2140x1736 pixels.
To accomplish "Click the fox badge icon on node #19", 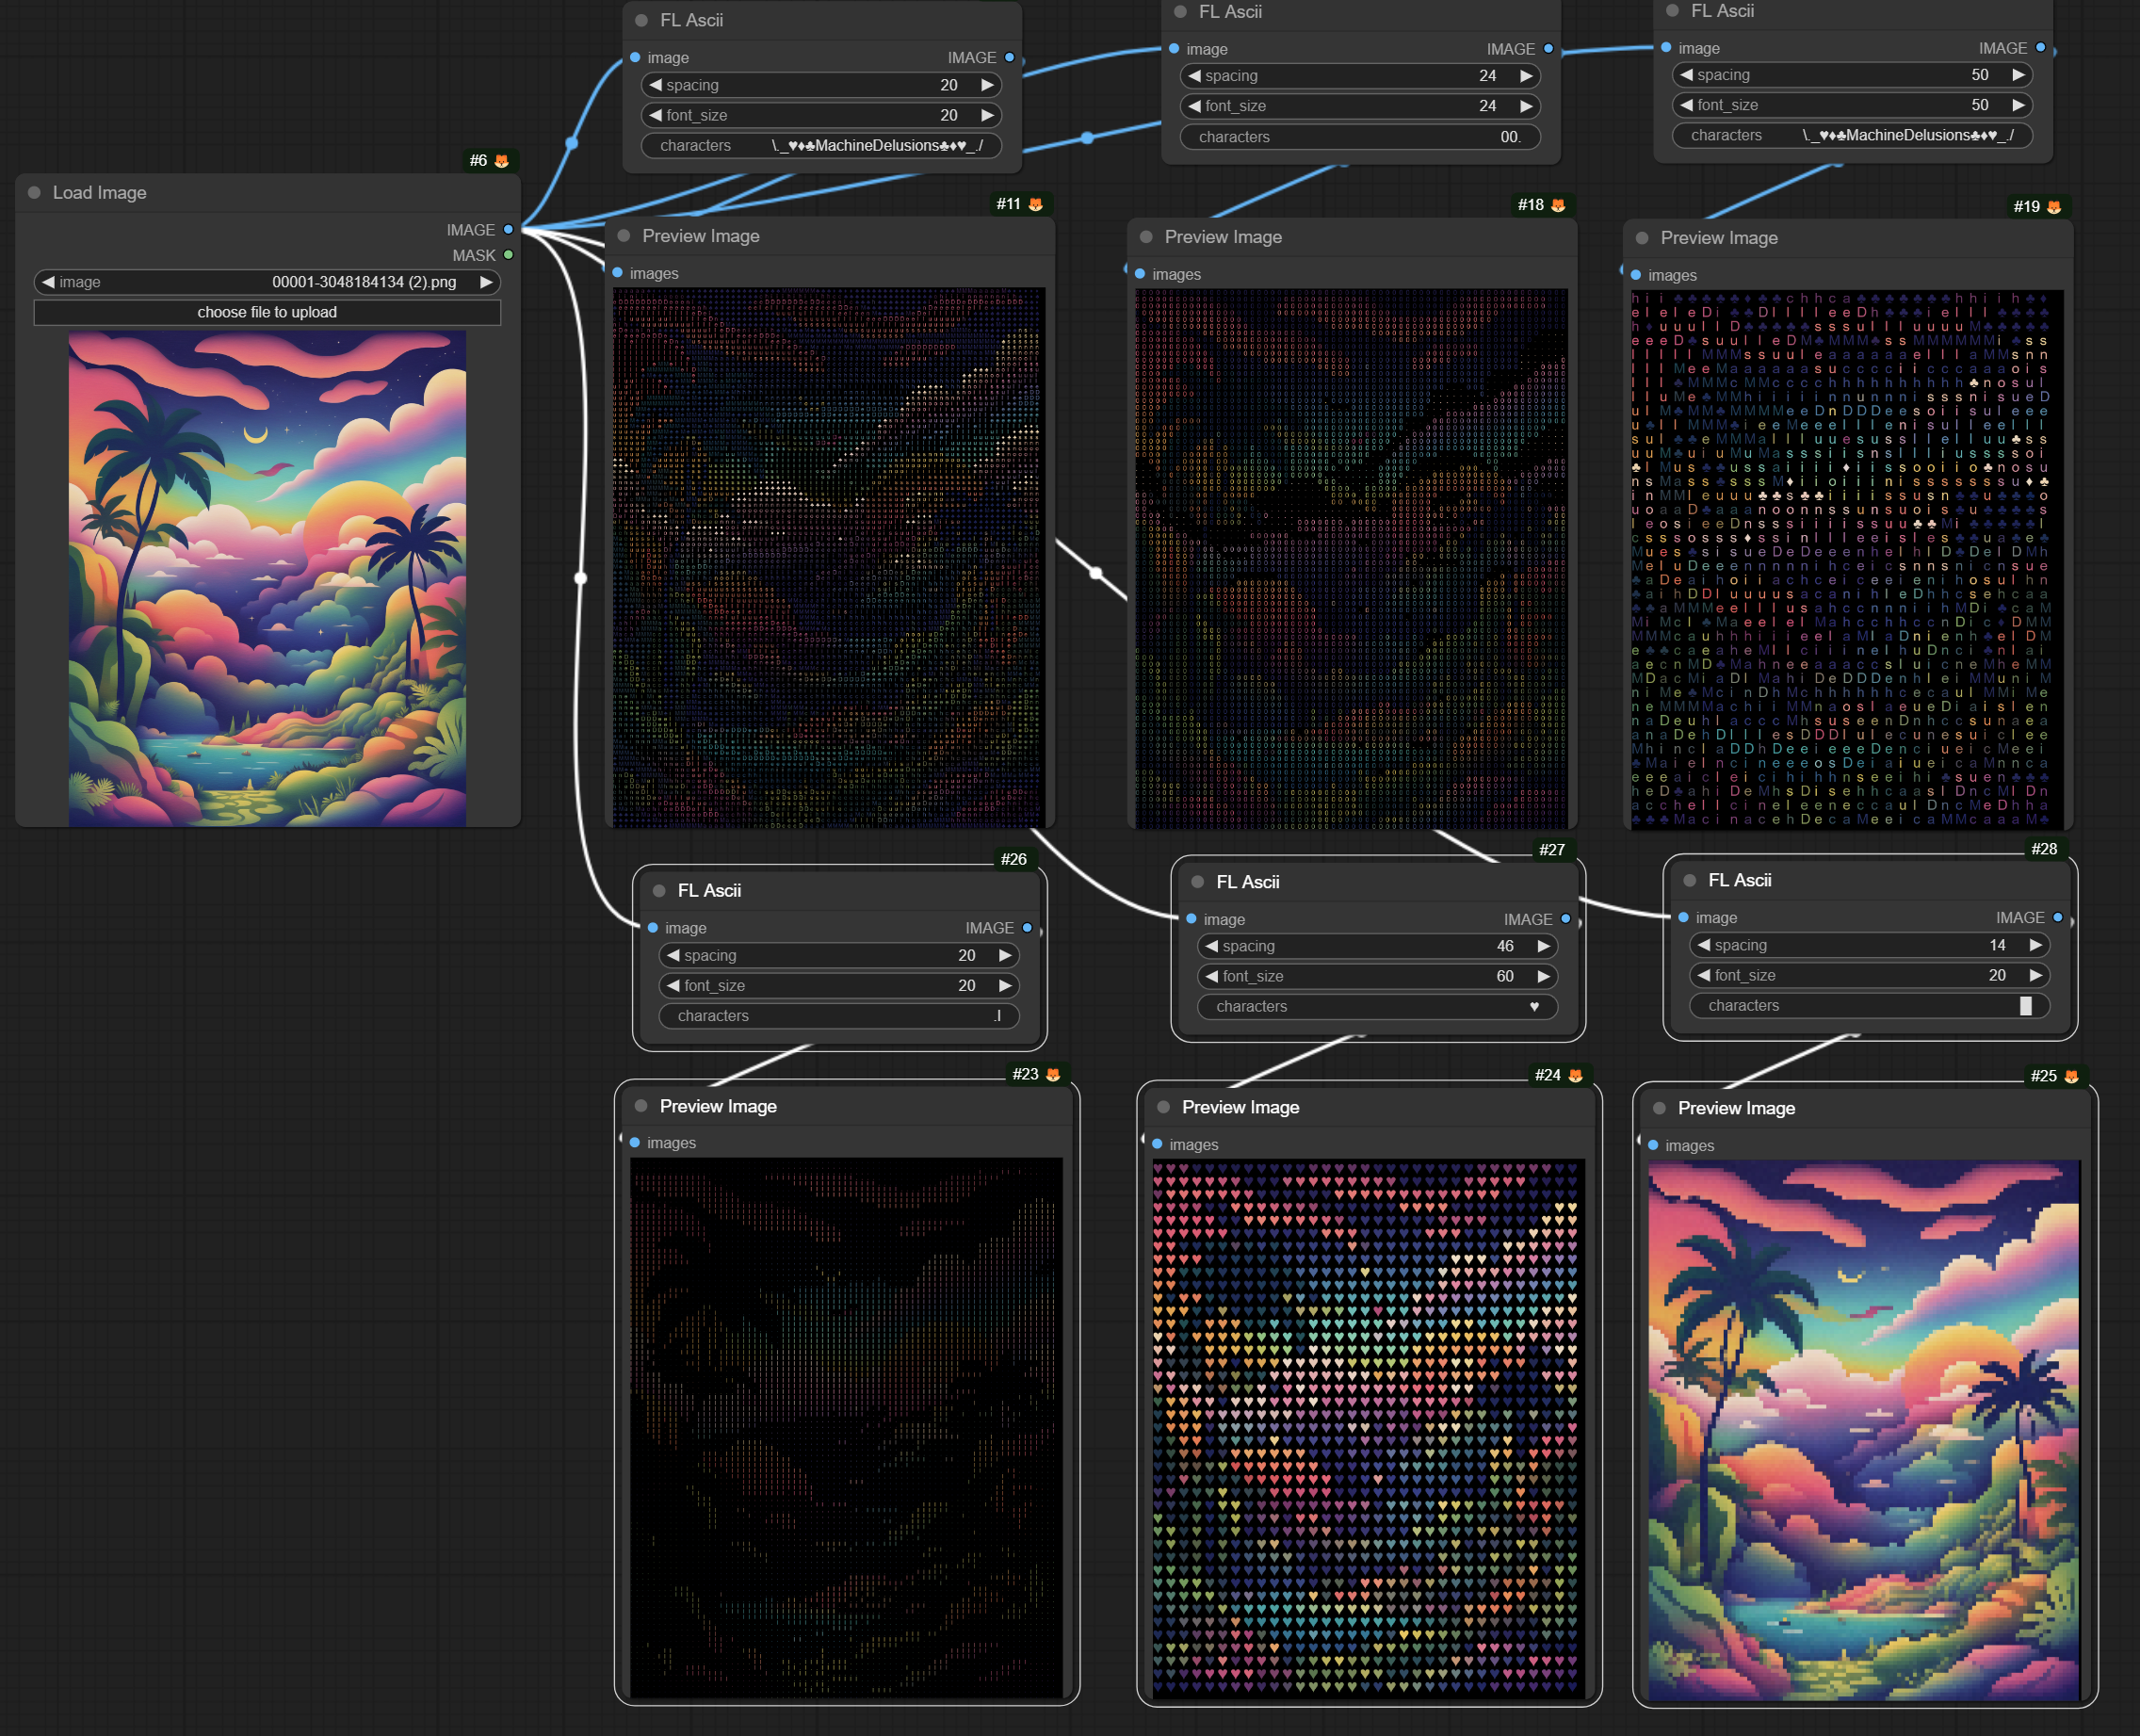I will [2054, 207].
